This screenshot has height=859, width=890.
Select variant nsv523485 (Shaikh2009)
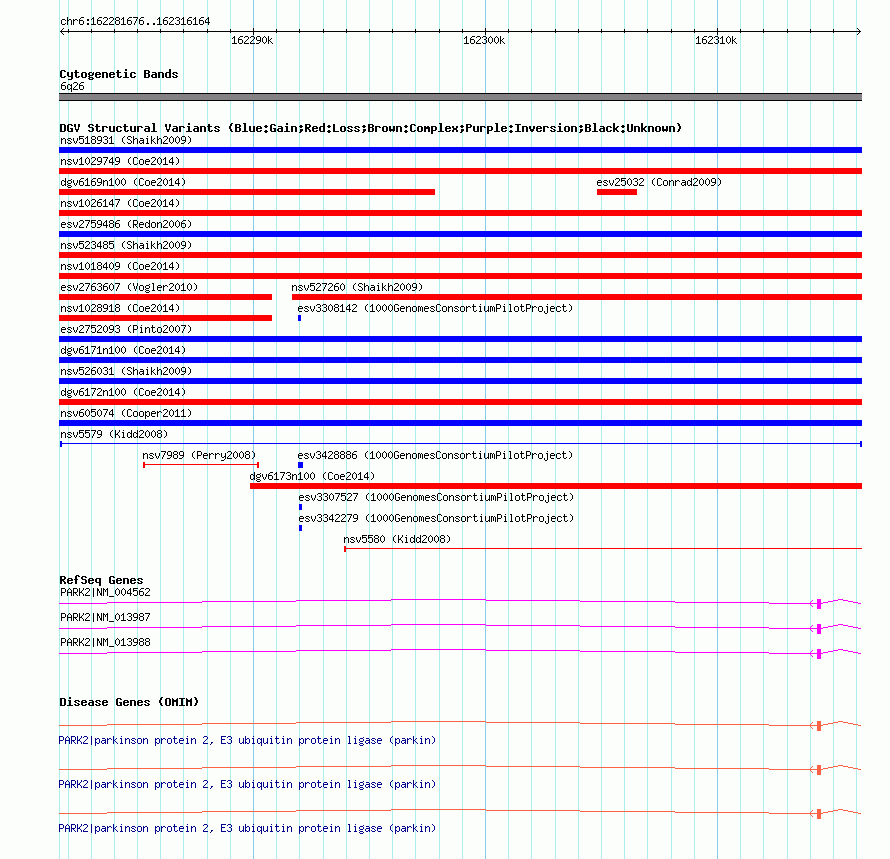[x=126, y=245]
